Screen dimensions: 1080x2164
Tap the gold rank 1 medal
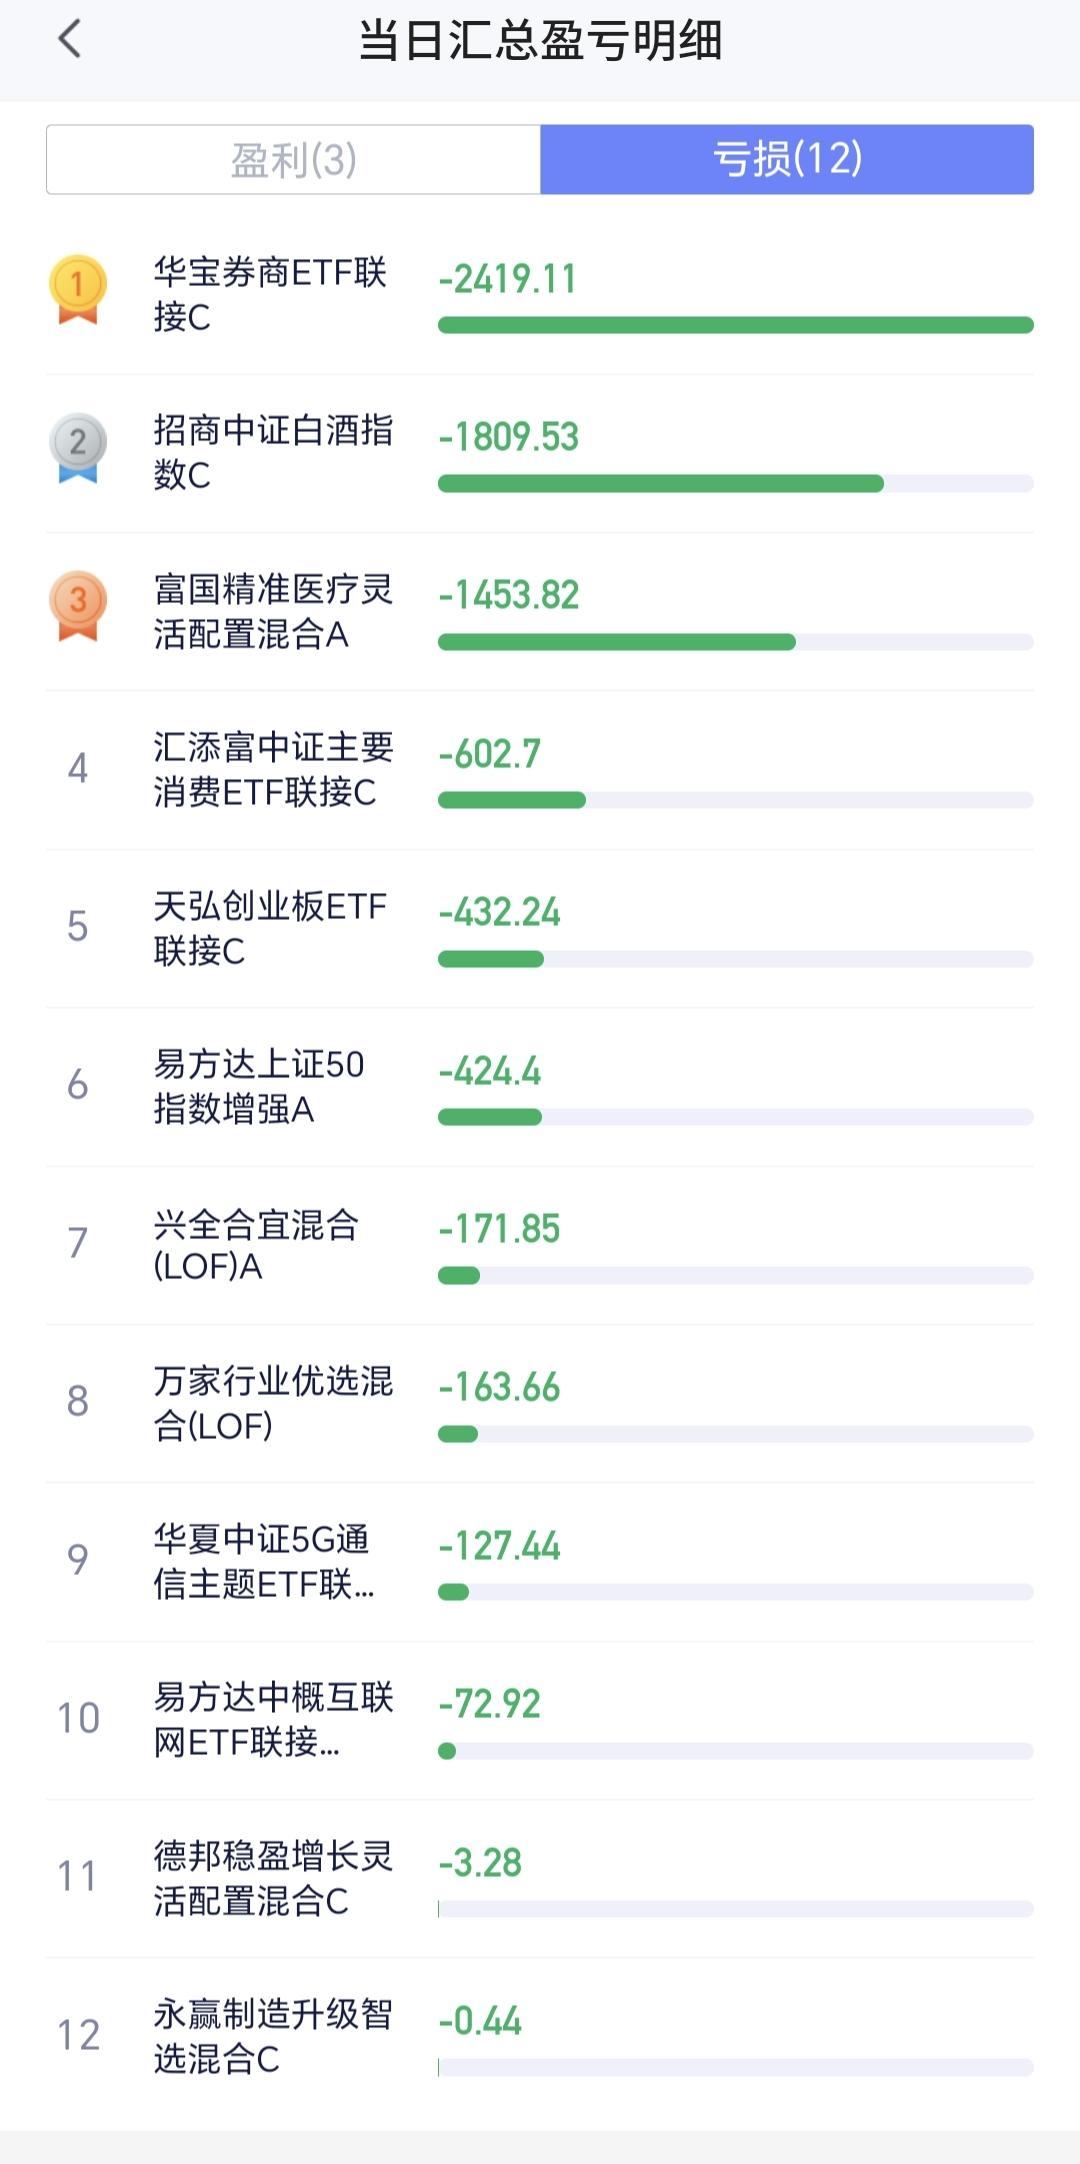pyautogui.click(x=78, y=289)
